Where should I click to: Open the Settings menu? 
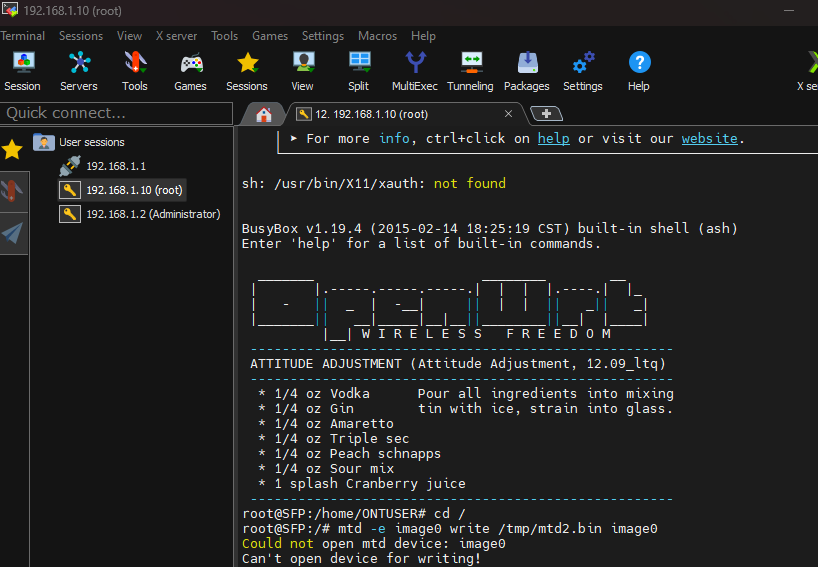click(323, 36)
